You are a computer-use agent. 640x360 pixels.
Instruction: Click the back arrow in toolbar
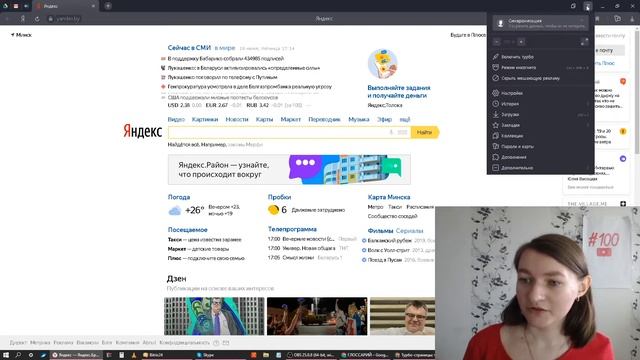(x=7, y=19)
